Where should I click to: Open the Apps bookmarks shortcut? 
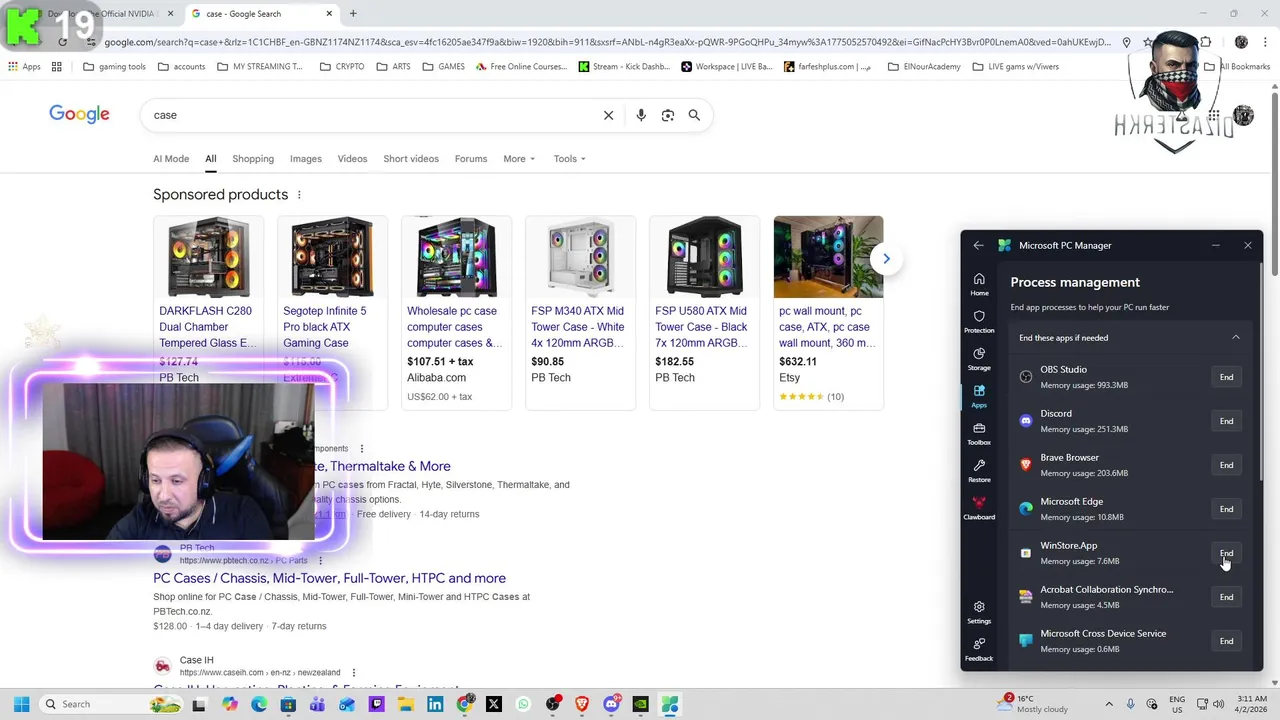pos(24,67)
